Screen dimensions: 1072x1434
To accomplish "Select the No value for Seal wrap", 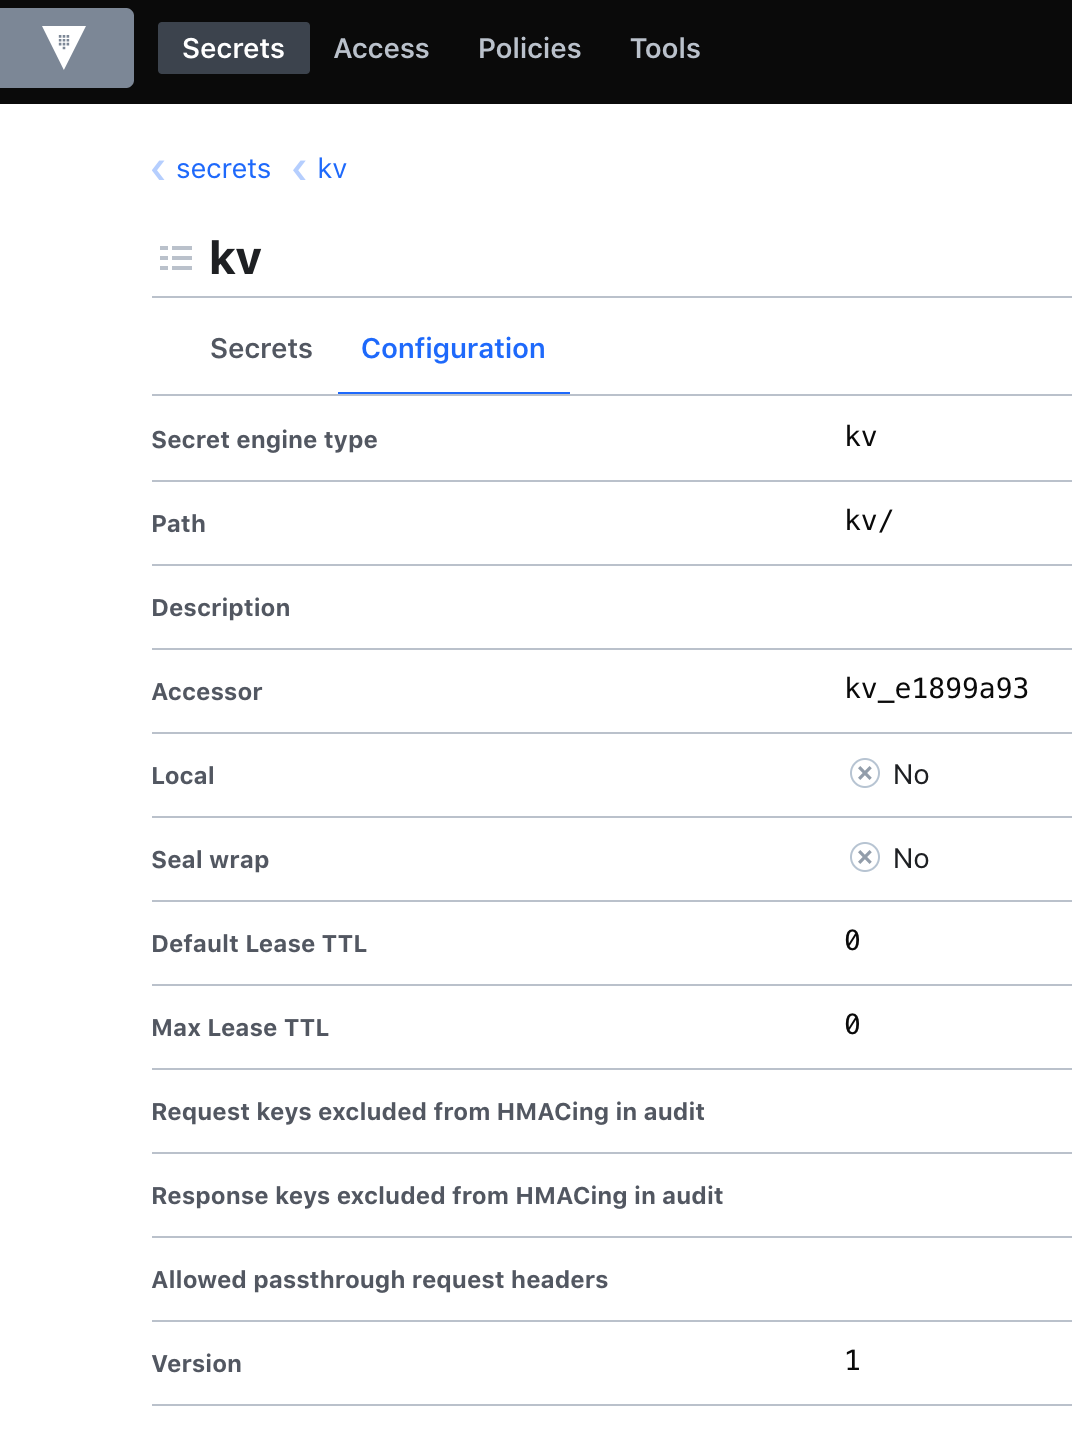I will (908, 857).
